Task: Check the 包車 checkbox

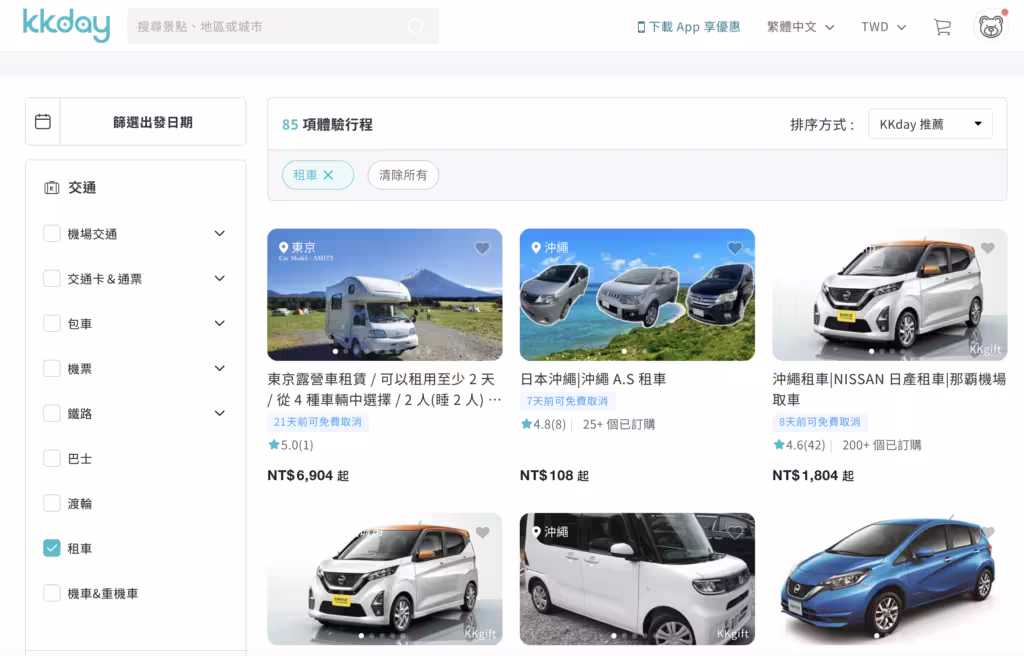Action: 52,323
